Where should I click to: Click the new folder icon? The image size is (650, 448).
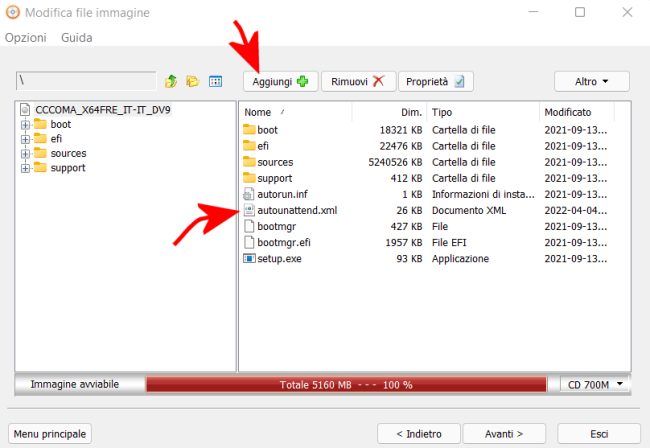[x=193, y=81]
